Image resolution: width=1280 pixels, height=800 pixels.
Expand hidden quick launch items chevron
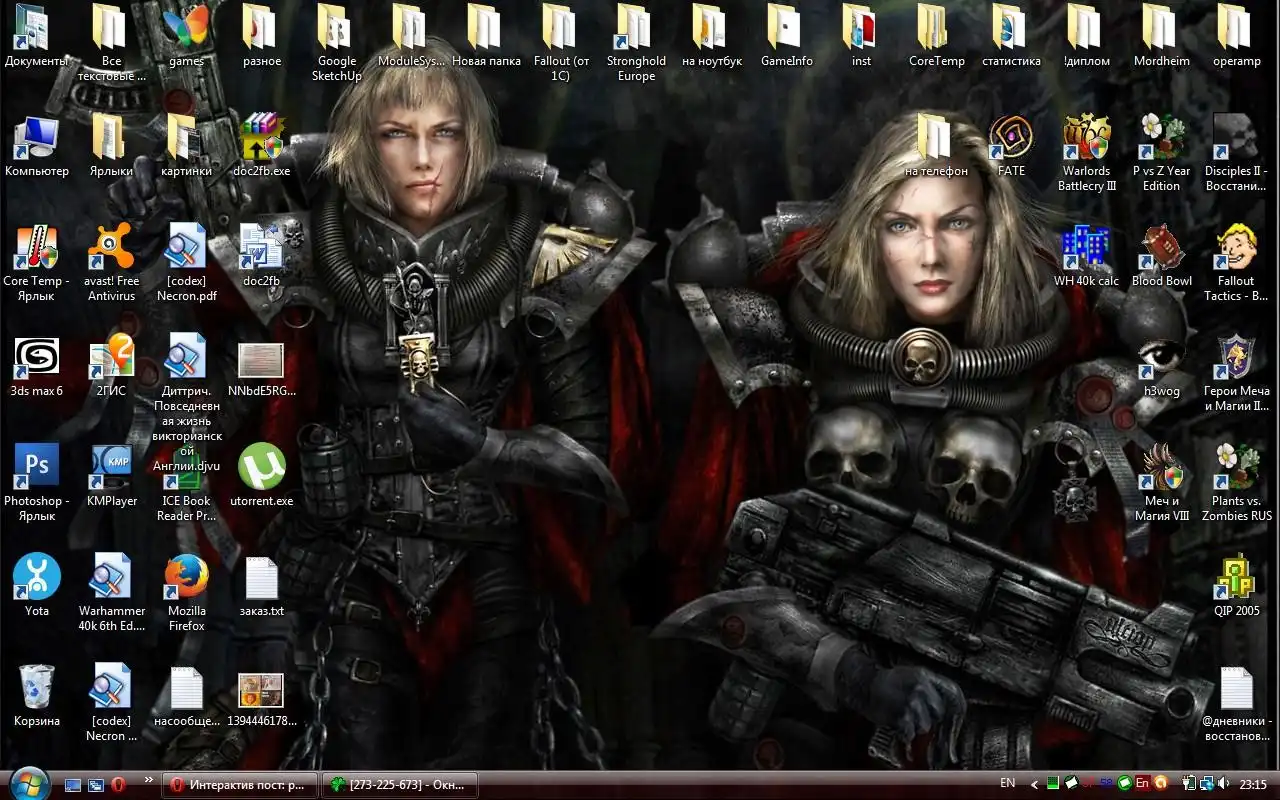149,780
